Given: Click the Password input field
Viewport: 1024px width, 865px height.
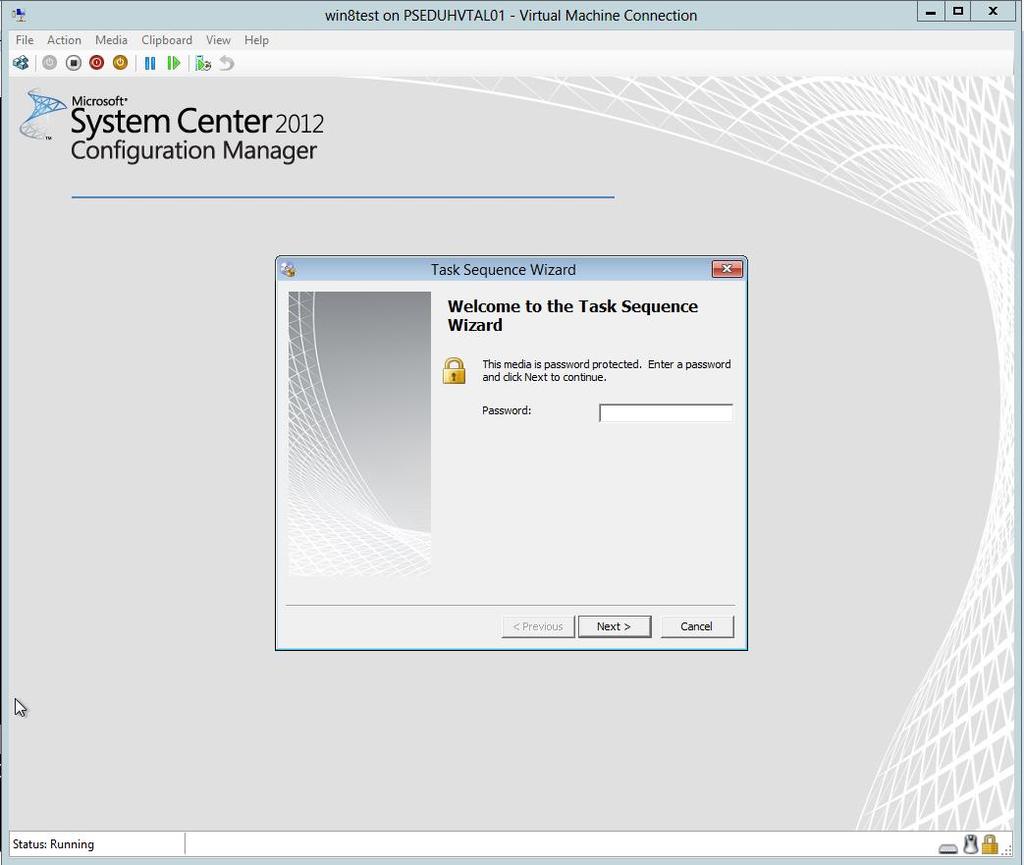Looking at the screenshot, I should pos(665,413).
